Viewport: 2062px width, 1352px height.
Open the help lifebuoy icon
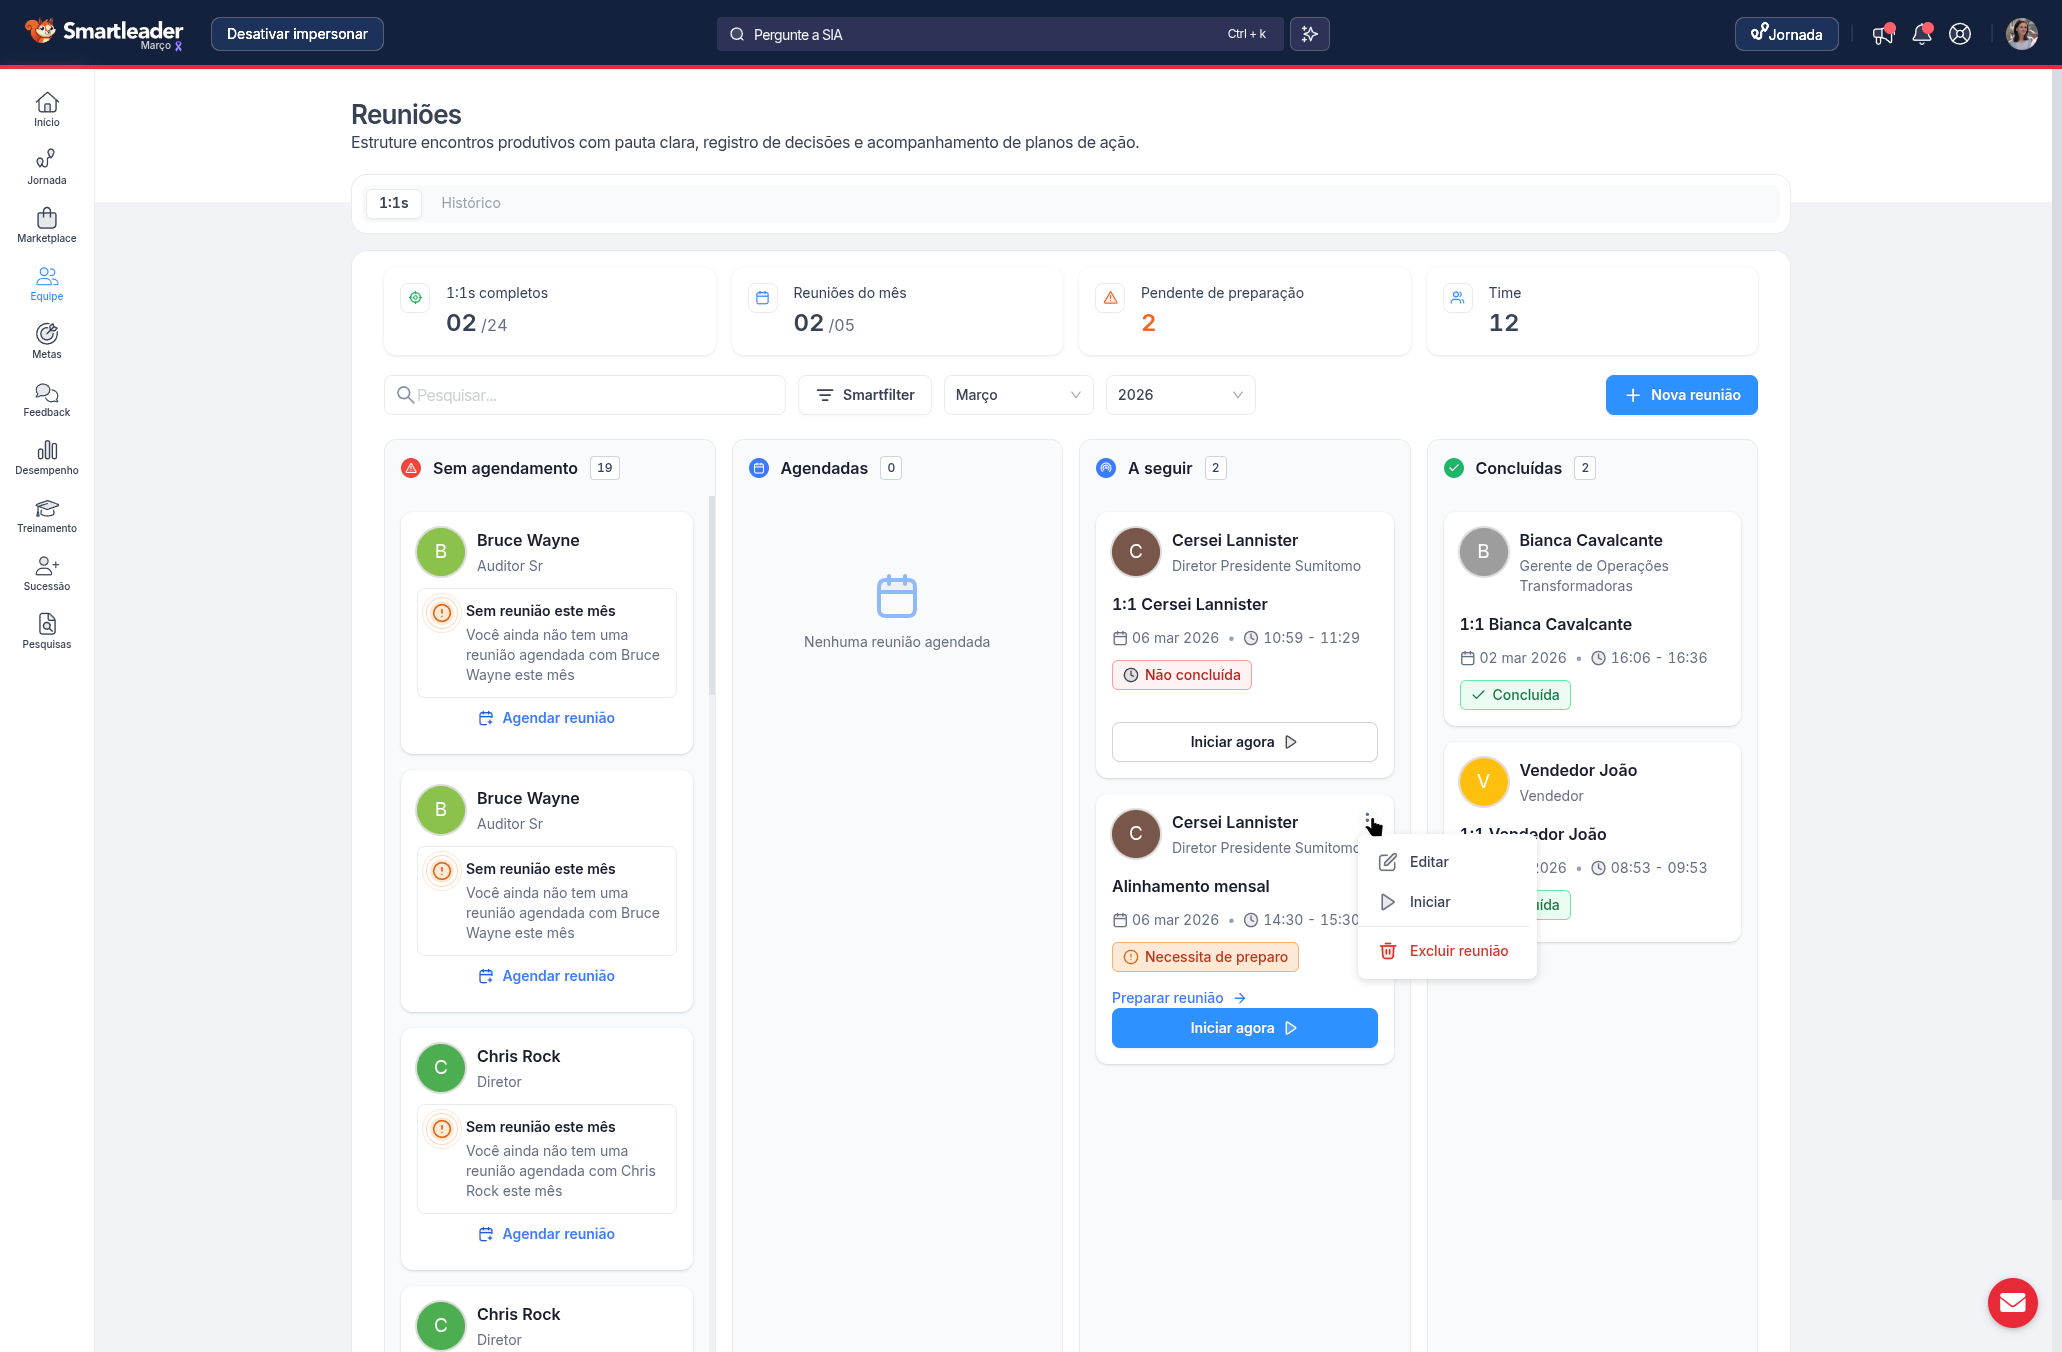(1960, 34)
